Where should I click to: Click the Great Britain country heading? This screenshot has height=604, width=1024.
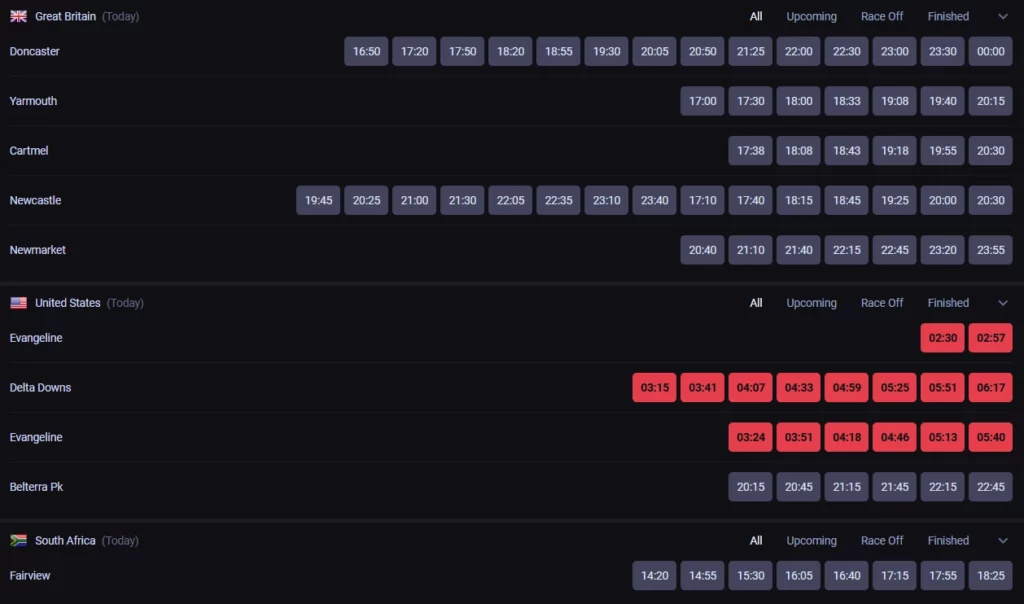point(65,16)
